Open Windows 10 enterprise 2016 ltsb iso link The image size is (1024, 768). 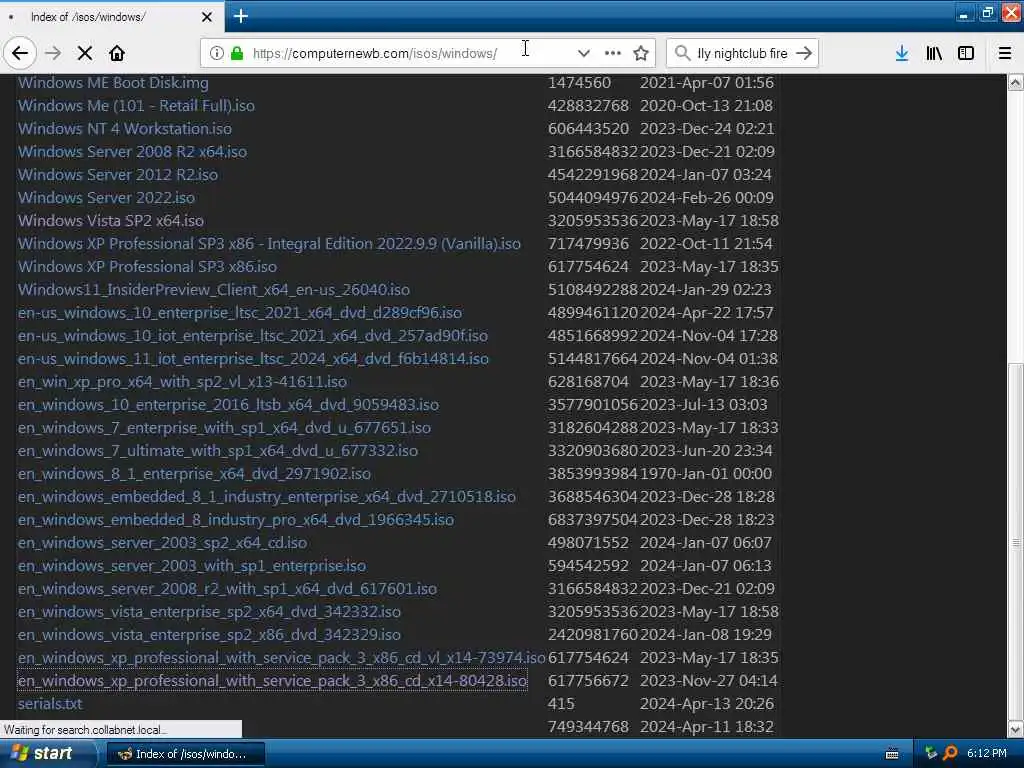(228, 405)
